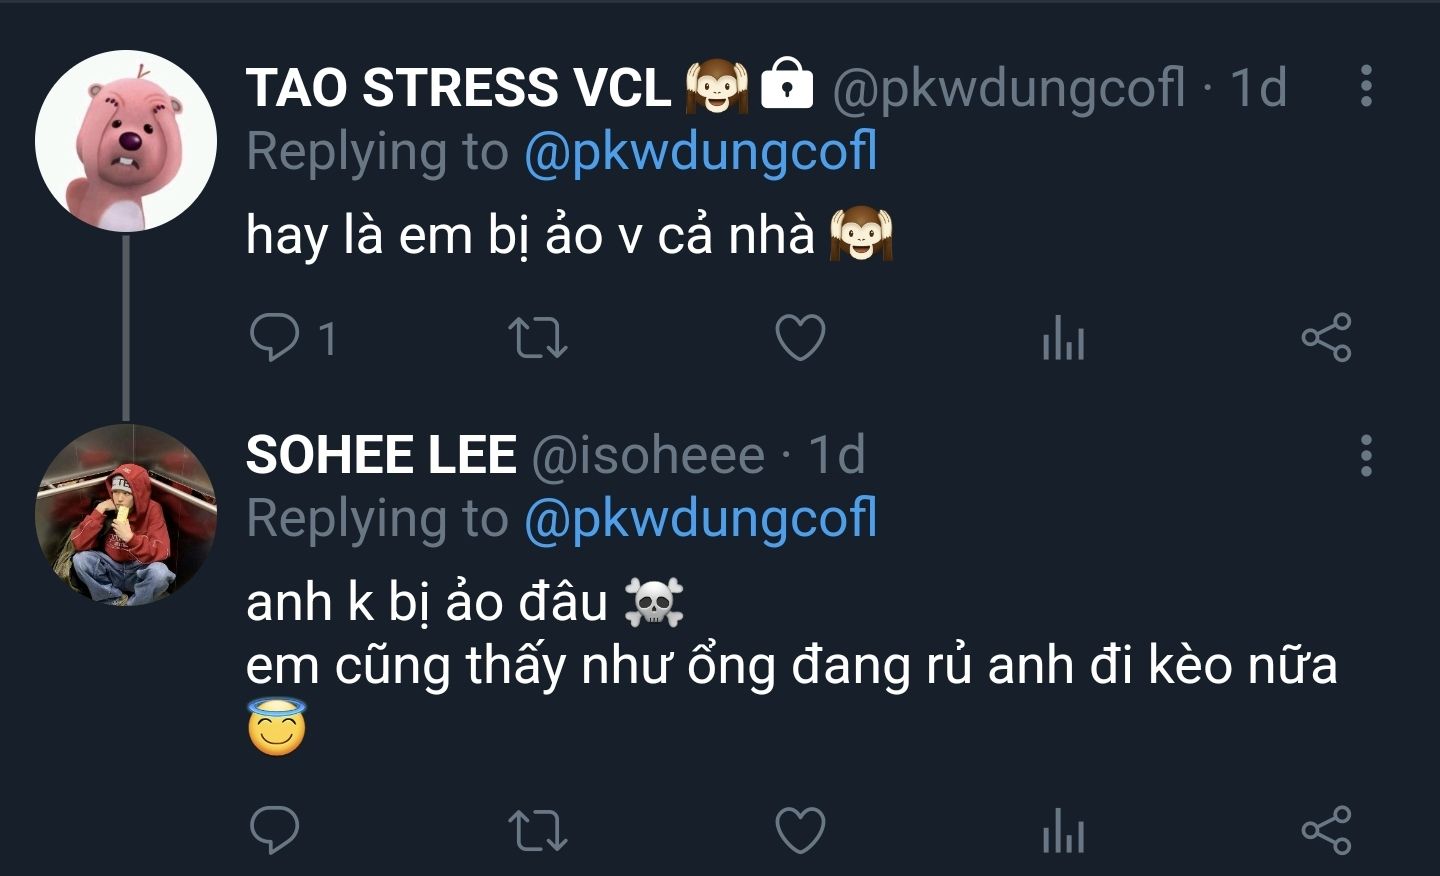Reply to the TAO STRESS VCL tweet
Image resolution: width=1440 pixels, height=876 pixels.
(275, 338)
